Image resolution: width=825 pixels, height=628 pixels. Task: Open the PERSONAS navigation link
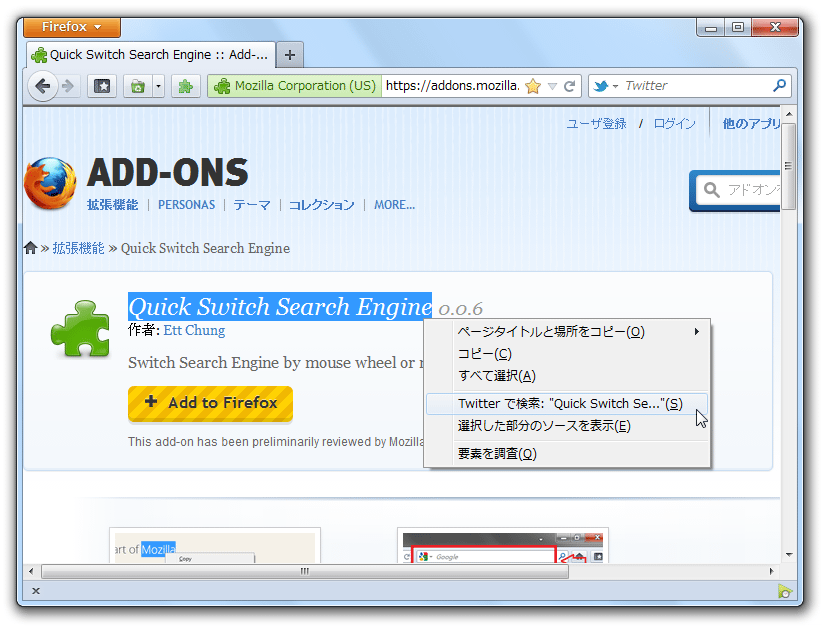coord(187,205)
